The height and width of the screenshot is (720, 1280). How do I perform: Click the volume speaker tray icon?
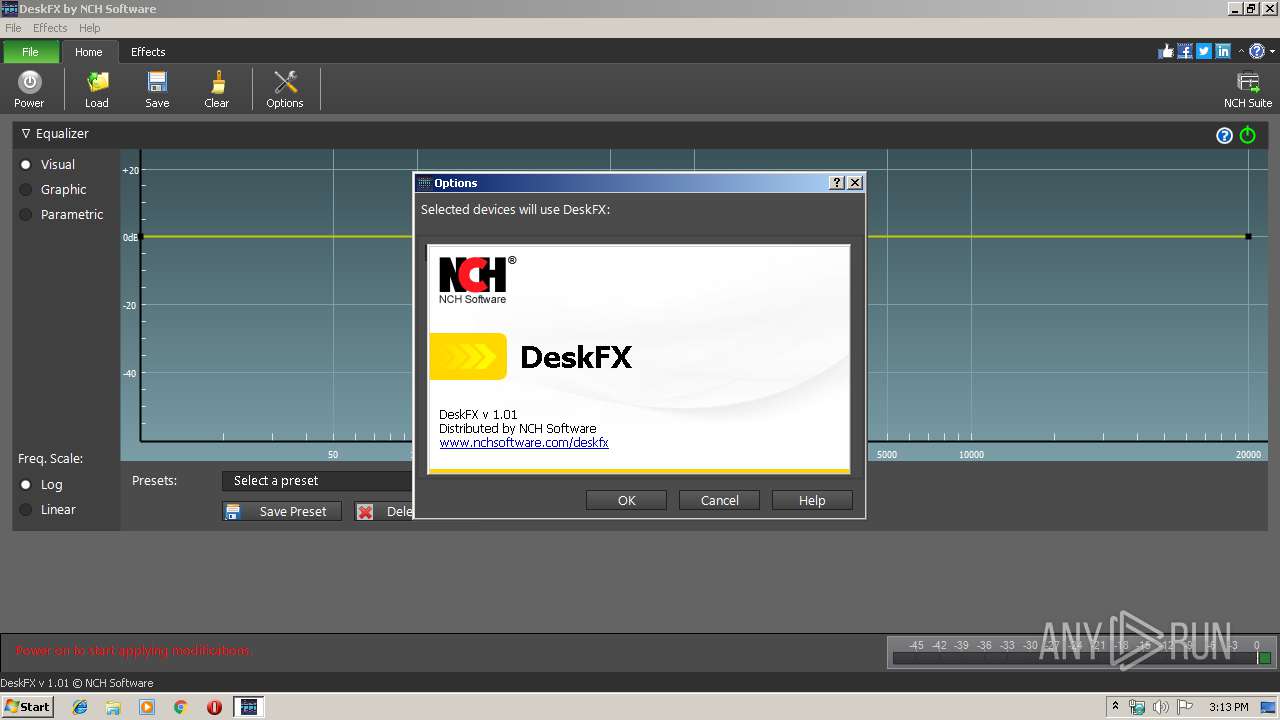[1160, 707]
